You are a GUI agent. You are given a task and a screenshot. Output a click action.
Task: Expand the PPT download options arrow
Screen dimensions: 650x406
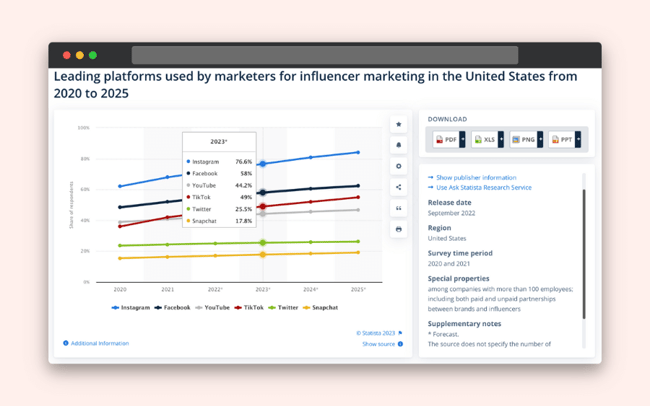pyautogui.click(x=578, y=140)
